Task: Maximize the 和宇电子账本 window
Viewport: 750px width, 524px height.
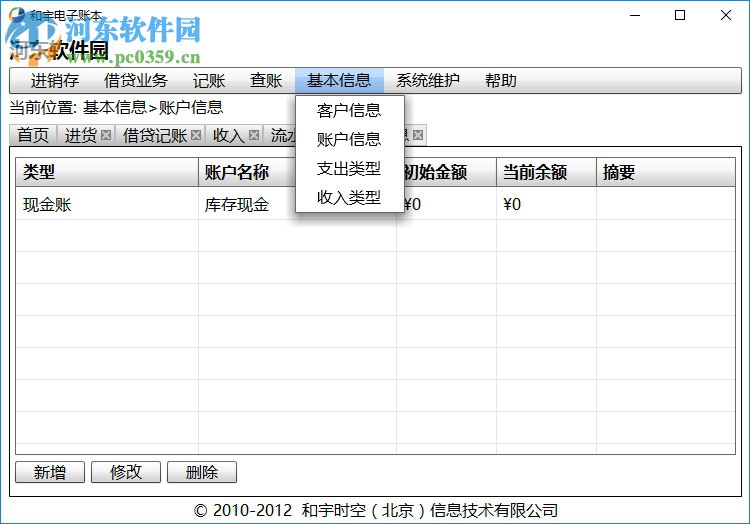Action: click(680, 15)
